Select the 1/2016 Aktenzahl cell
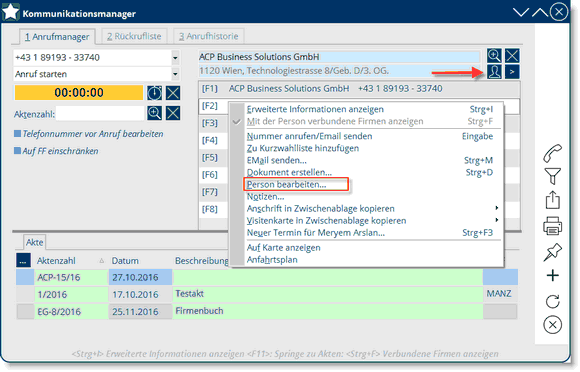Screen dimensions: 580x372 (71, 294)
